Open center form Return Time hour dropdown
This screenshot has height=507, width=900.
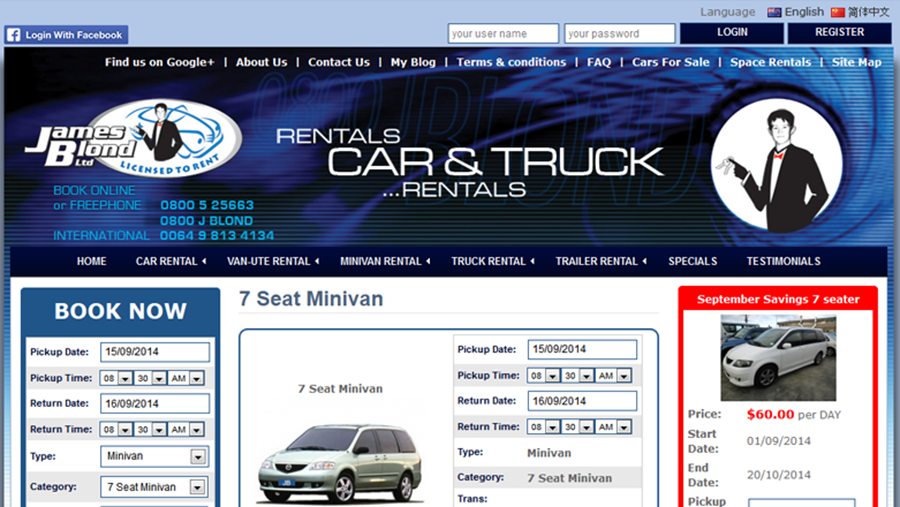coord(543,427)
